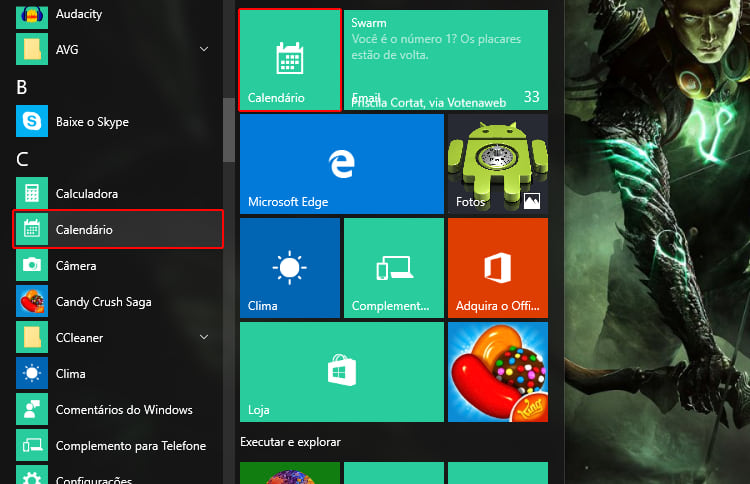Open the Câmera app icon

click(x=32, y=265)
